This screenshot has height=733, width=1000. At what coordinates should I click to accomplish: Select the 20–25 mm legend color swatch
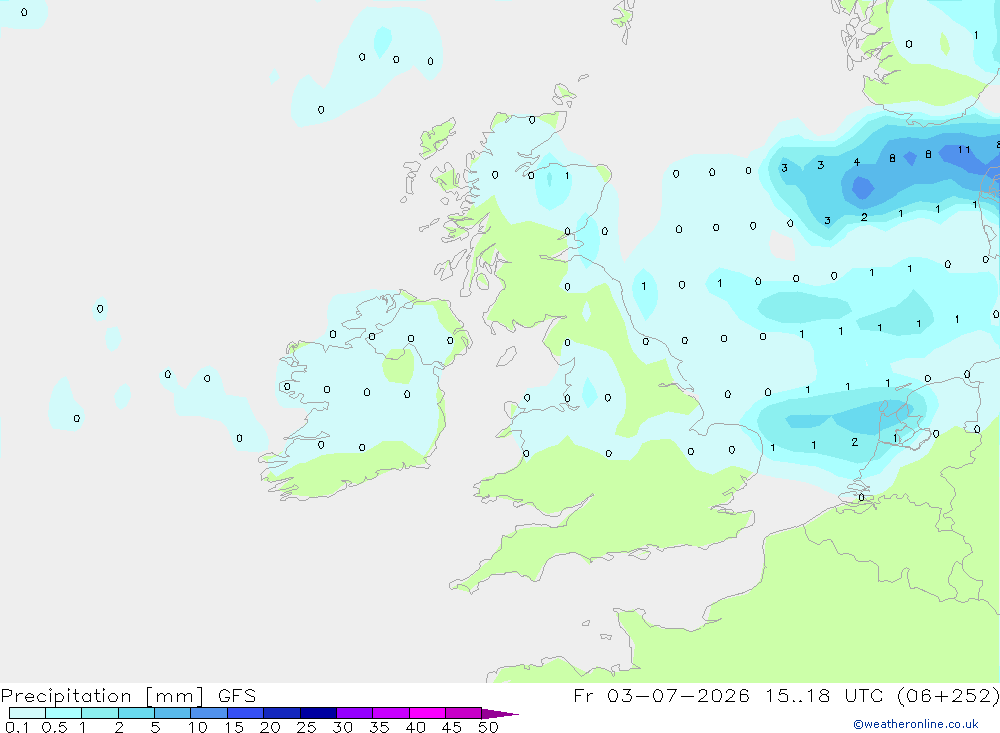[282, 713]
